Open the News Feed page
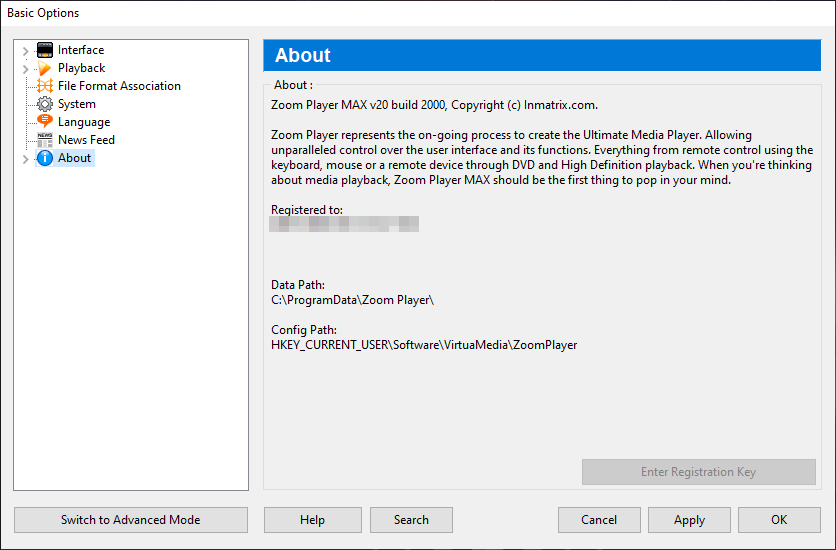The width and height of the screenshot is (836, 550). [86, 140]
